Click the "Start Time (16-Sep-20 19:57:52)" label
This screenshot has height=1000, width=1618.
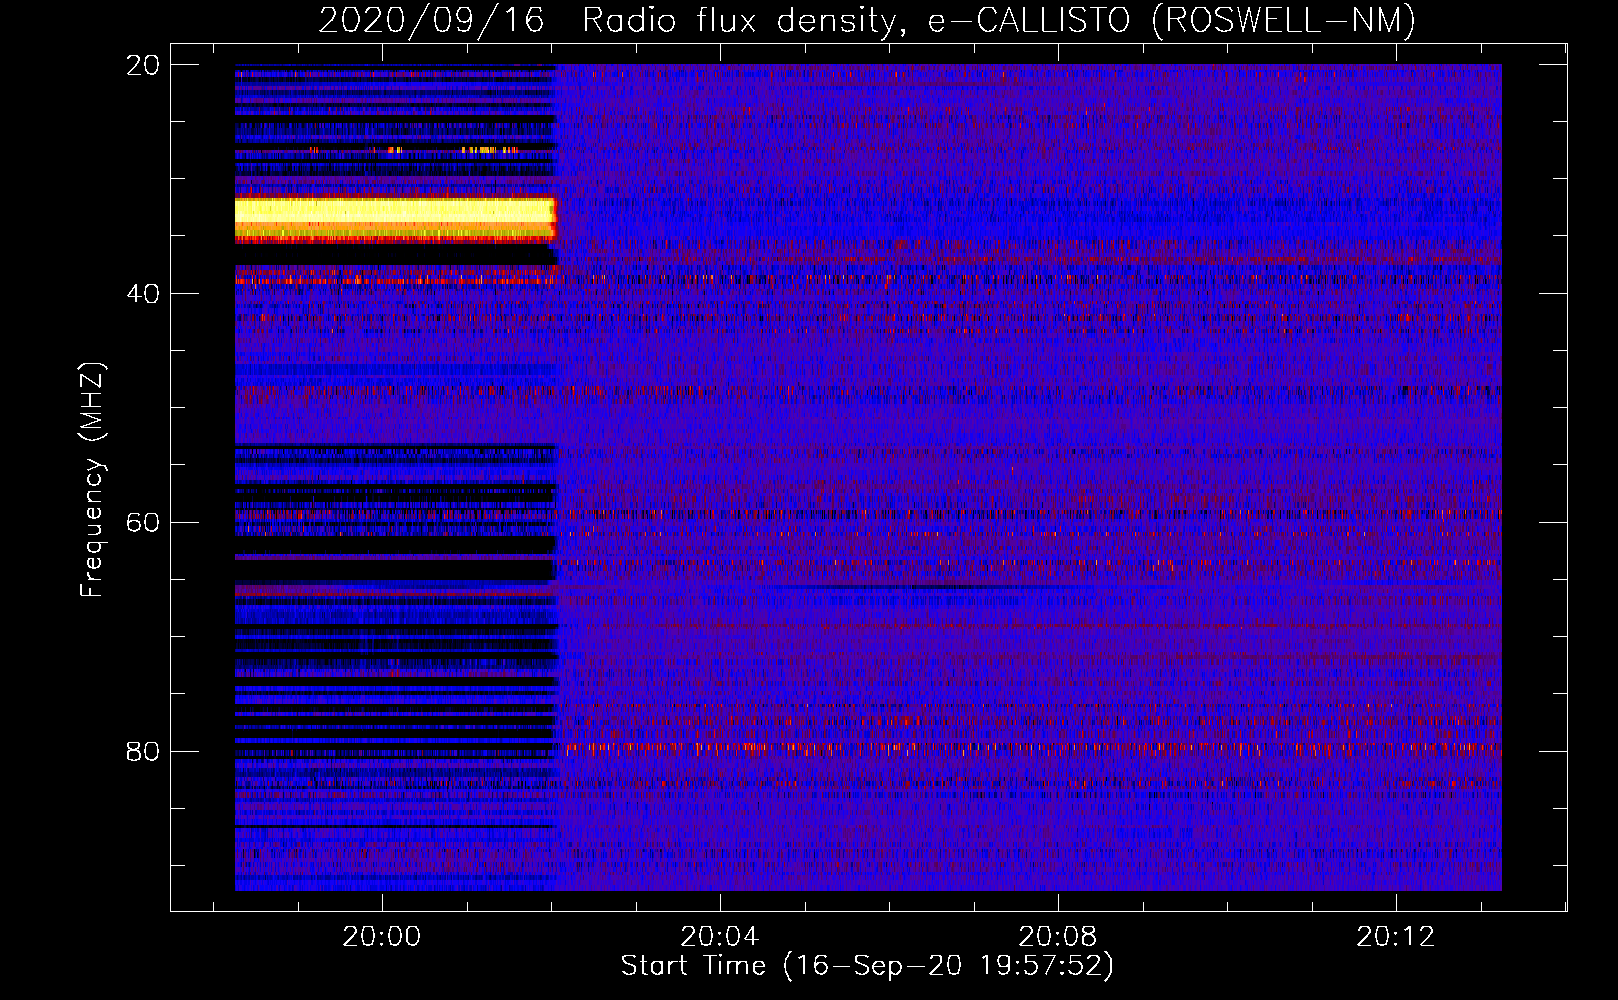867,966
